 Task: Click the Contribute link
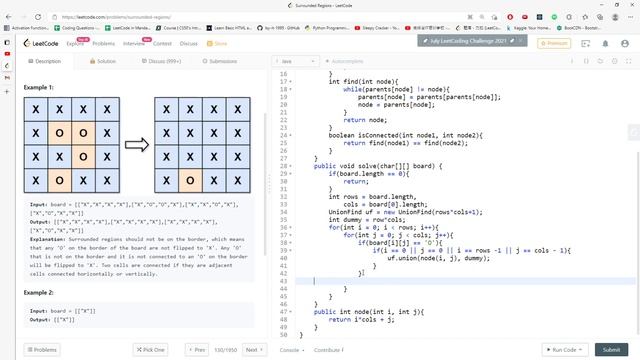pyautogui.click(x=329, y=350)
